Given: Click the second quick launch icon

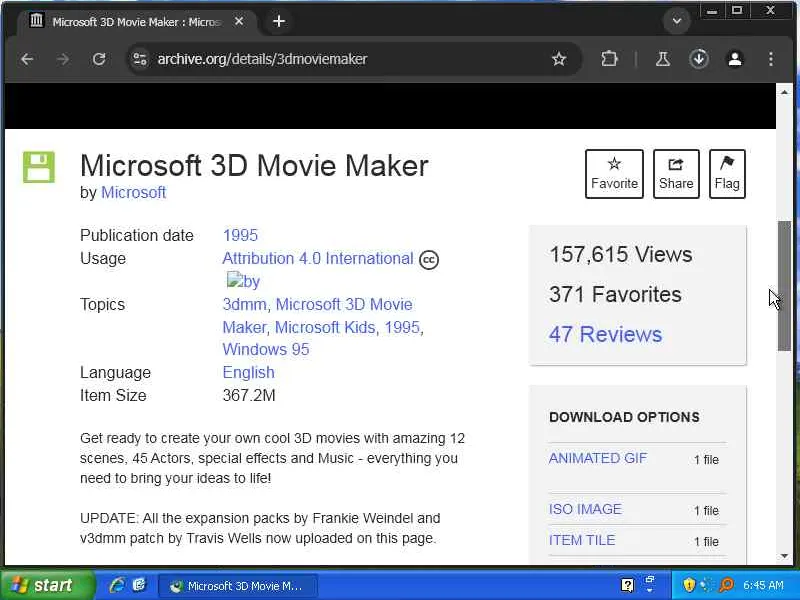Looking at the screenshot, I should pos(139,585).
